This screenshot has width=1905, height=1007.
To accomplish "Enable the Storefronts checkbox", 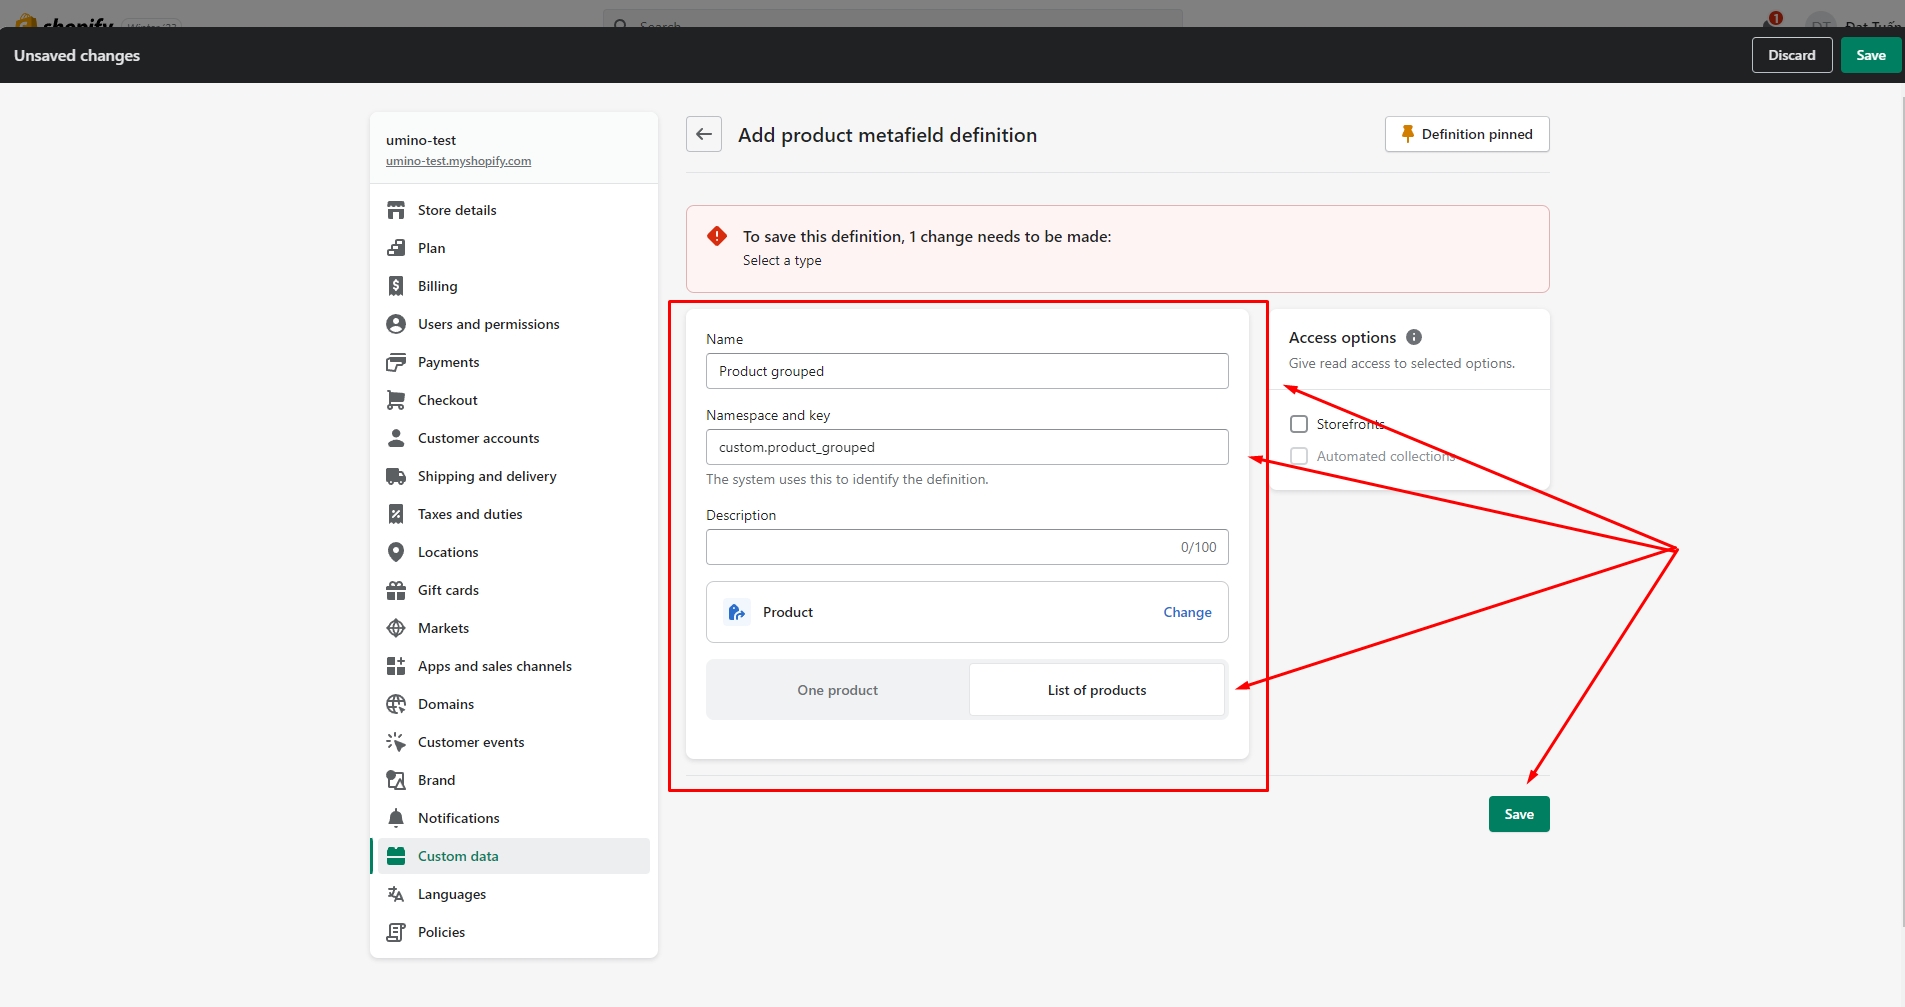I will [1299, 424].
